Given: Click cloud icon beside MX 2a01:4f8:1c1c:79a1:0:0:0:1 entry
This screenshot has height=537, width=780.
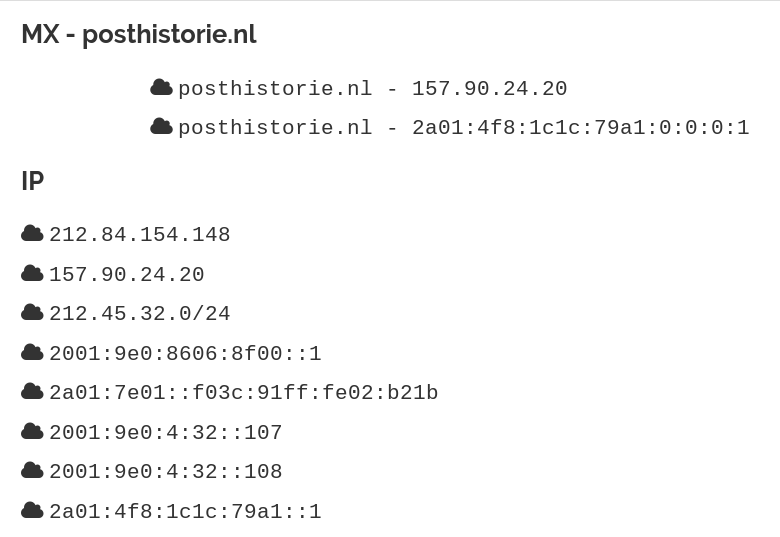Looking at the screenshot, I should coord(161,127).
